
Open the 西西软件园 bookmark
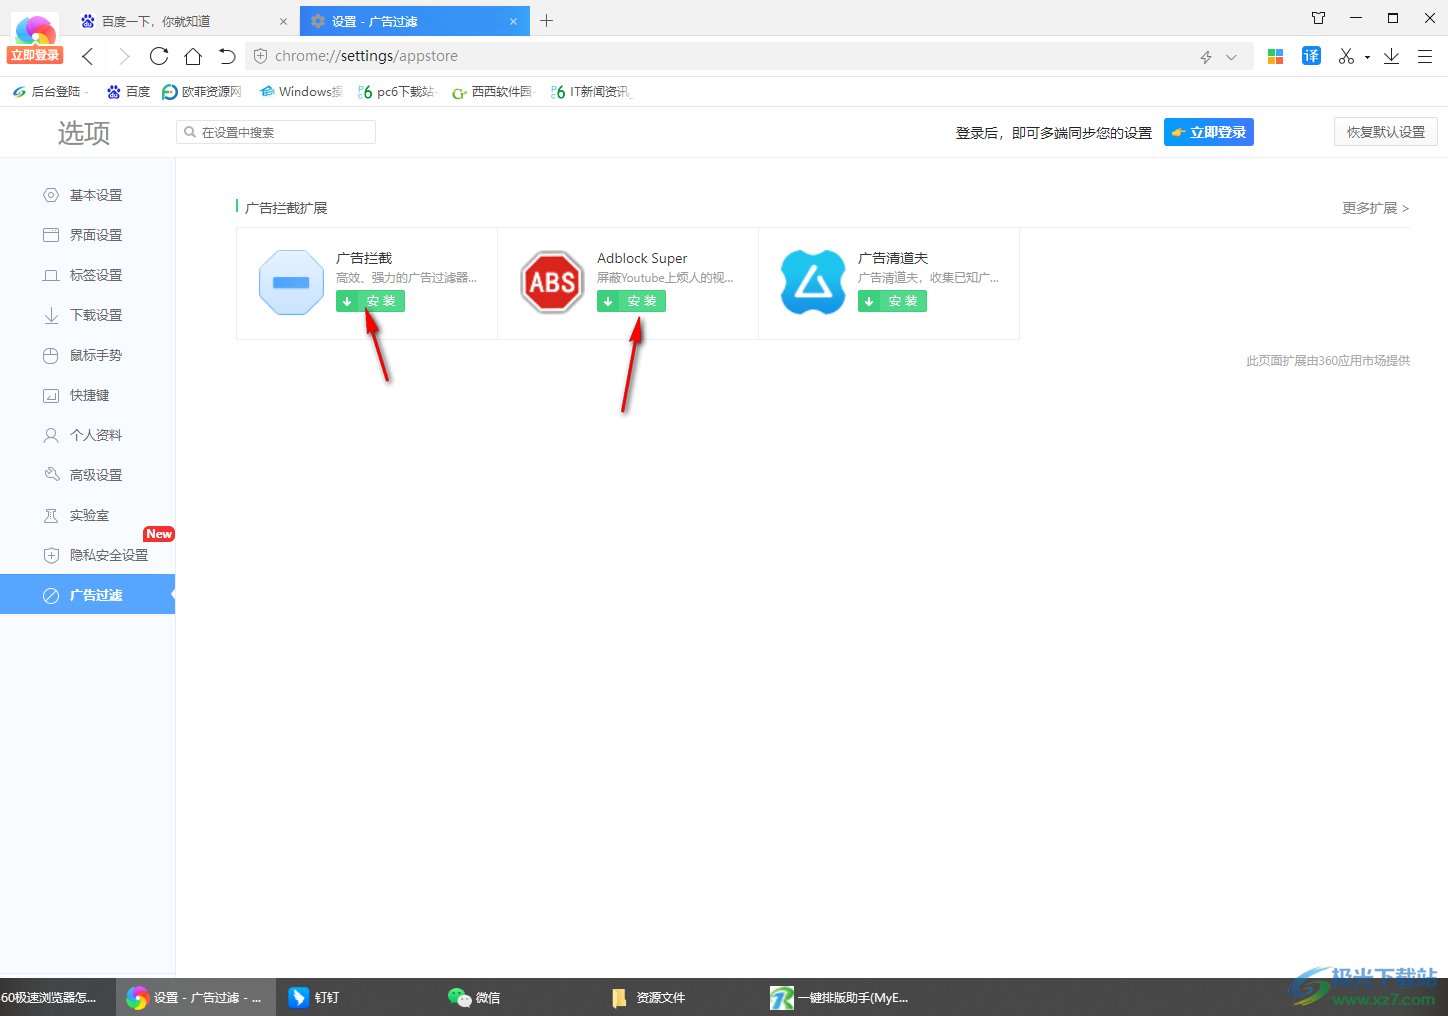point(493,92)
